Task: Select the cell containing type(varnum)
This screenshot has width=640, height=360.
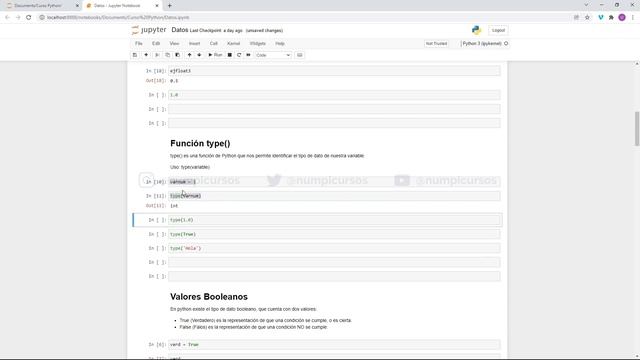Action: click(334, 196)
